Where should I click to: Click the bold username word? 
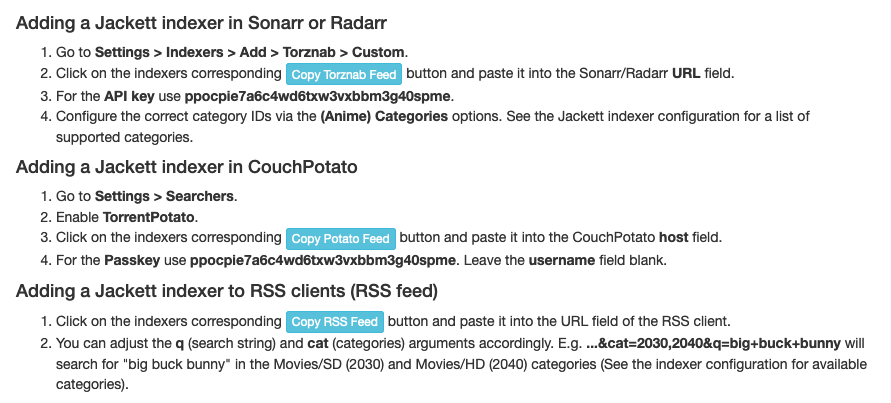tap(562, 260)
